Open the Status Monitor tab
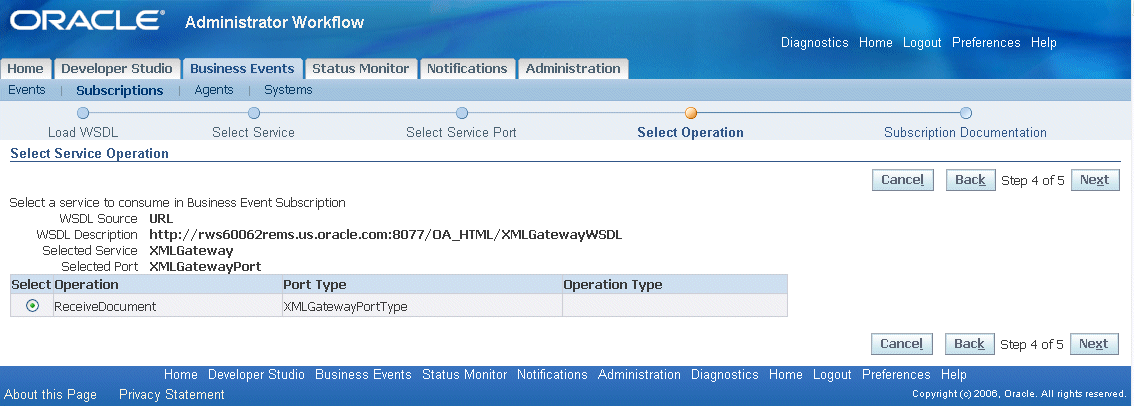This screenshot has height=406, width=1134. tap(361, 69)
